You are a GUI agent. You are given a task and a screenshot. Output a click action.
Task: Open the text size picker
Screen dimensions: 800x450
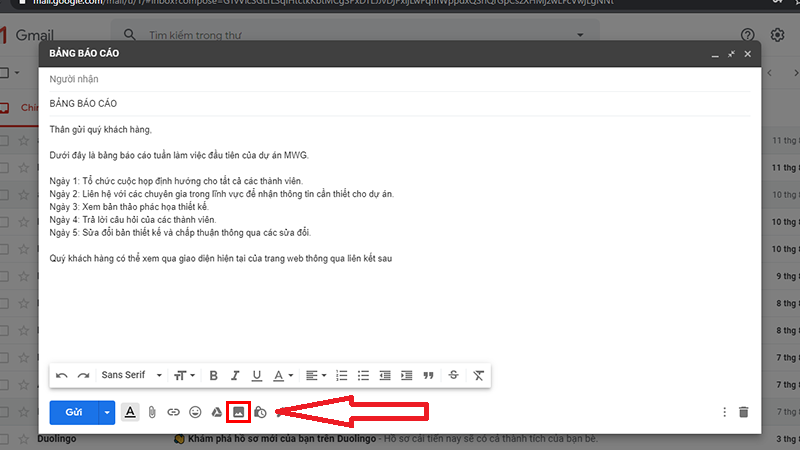[184, 376]
